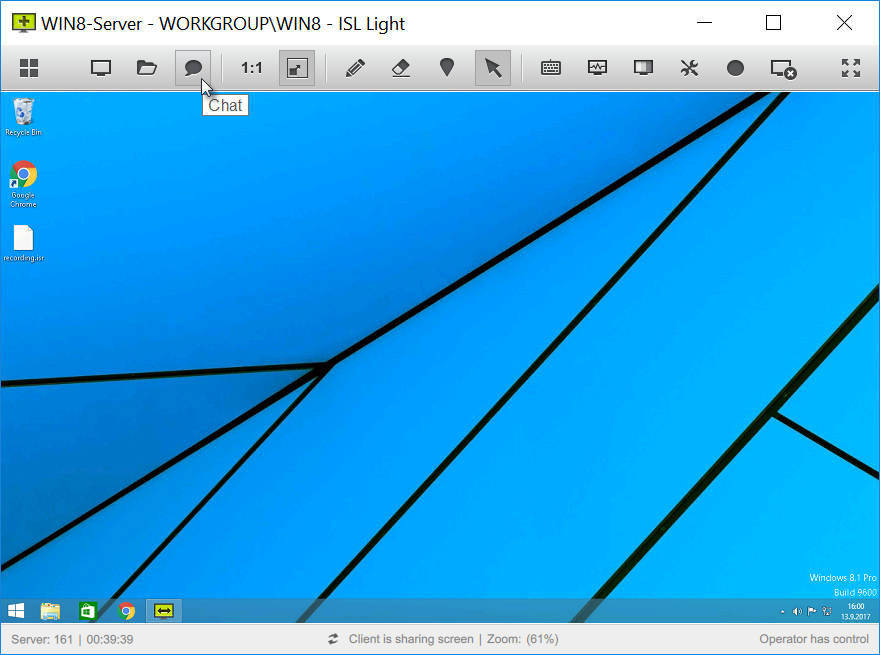
Task: Open the file transfer folder icon
Action: click(x=146, y=68)
